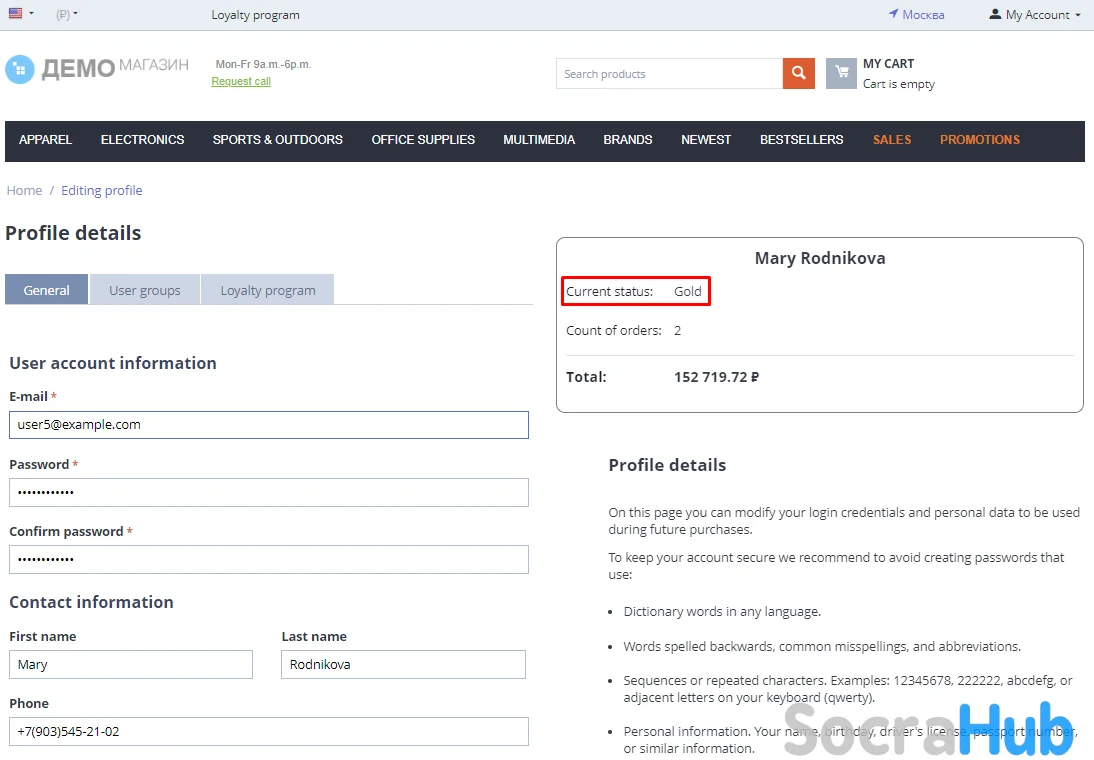Viewport: 1094px width, 760px height.
Task: Click the shopping cart icon
Action: tap(841, 73)
